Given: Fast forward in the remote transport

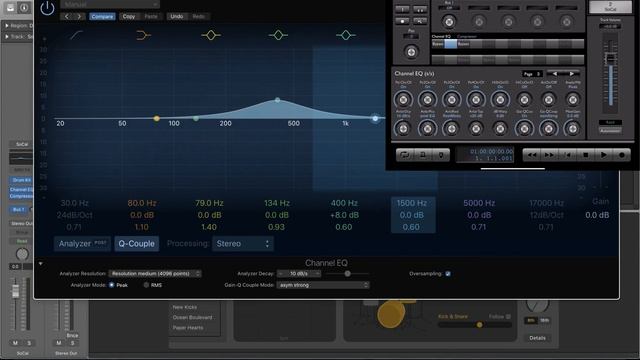Looking at the screenshot, I should click(x=549, y=155).
